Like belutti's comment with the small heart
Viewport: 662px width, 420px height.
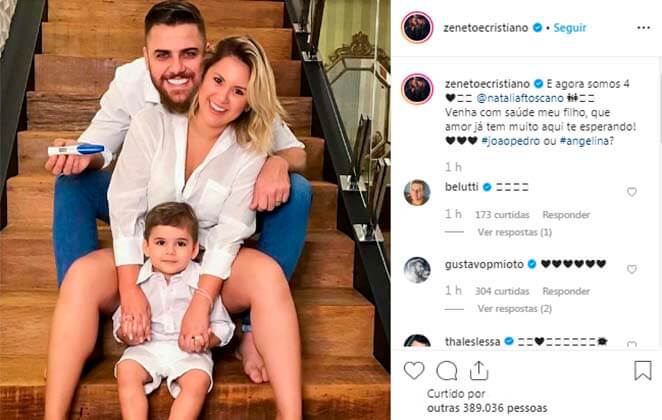(632, 192)
